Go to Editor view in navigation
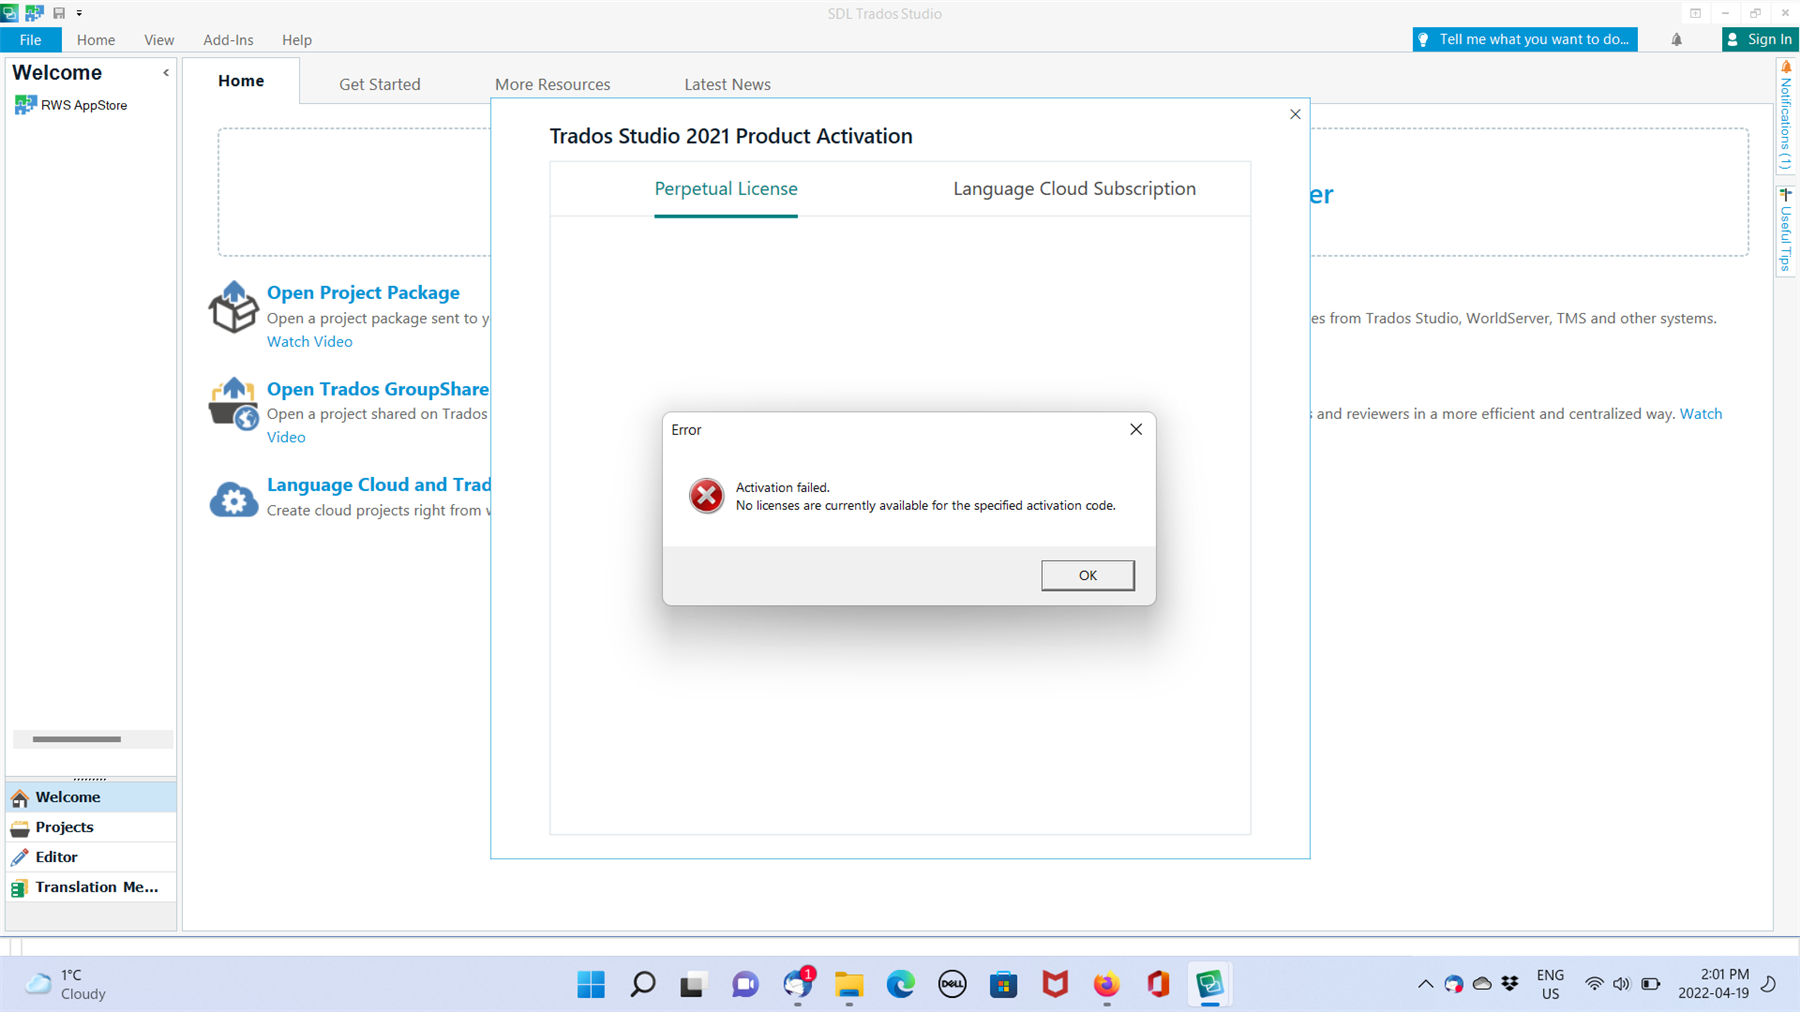The image size is (1800, 1012). point(91,857)
